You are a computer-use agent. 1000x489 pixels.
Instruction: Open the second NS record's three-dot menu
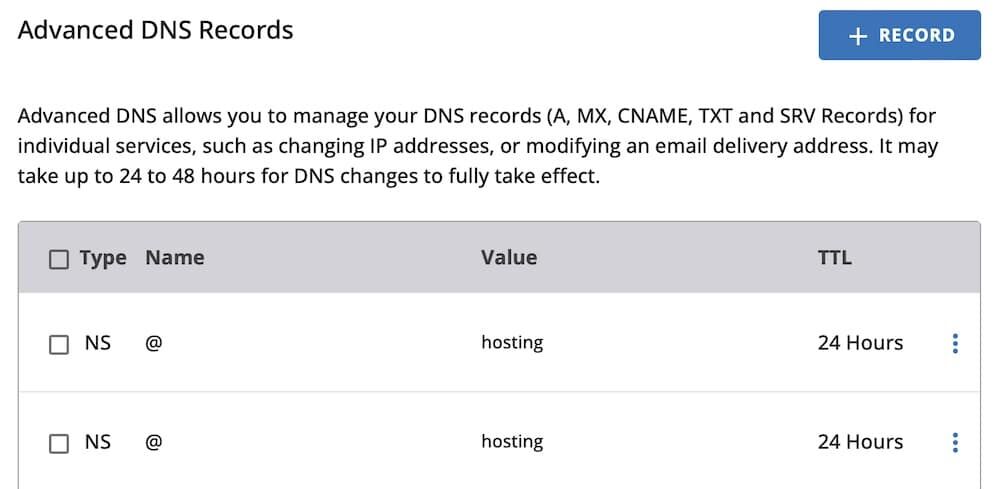click(x=955, y=442)
